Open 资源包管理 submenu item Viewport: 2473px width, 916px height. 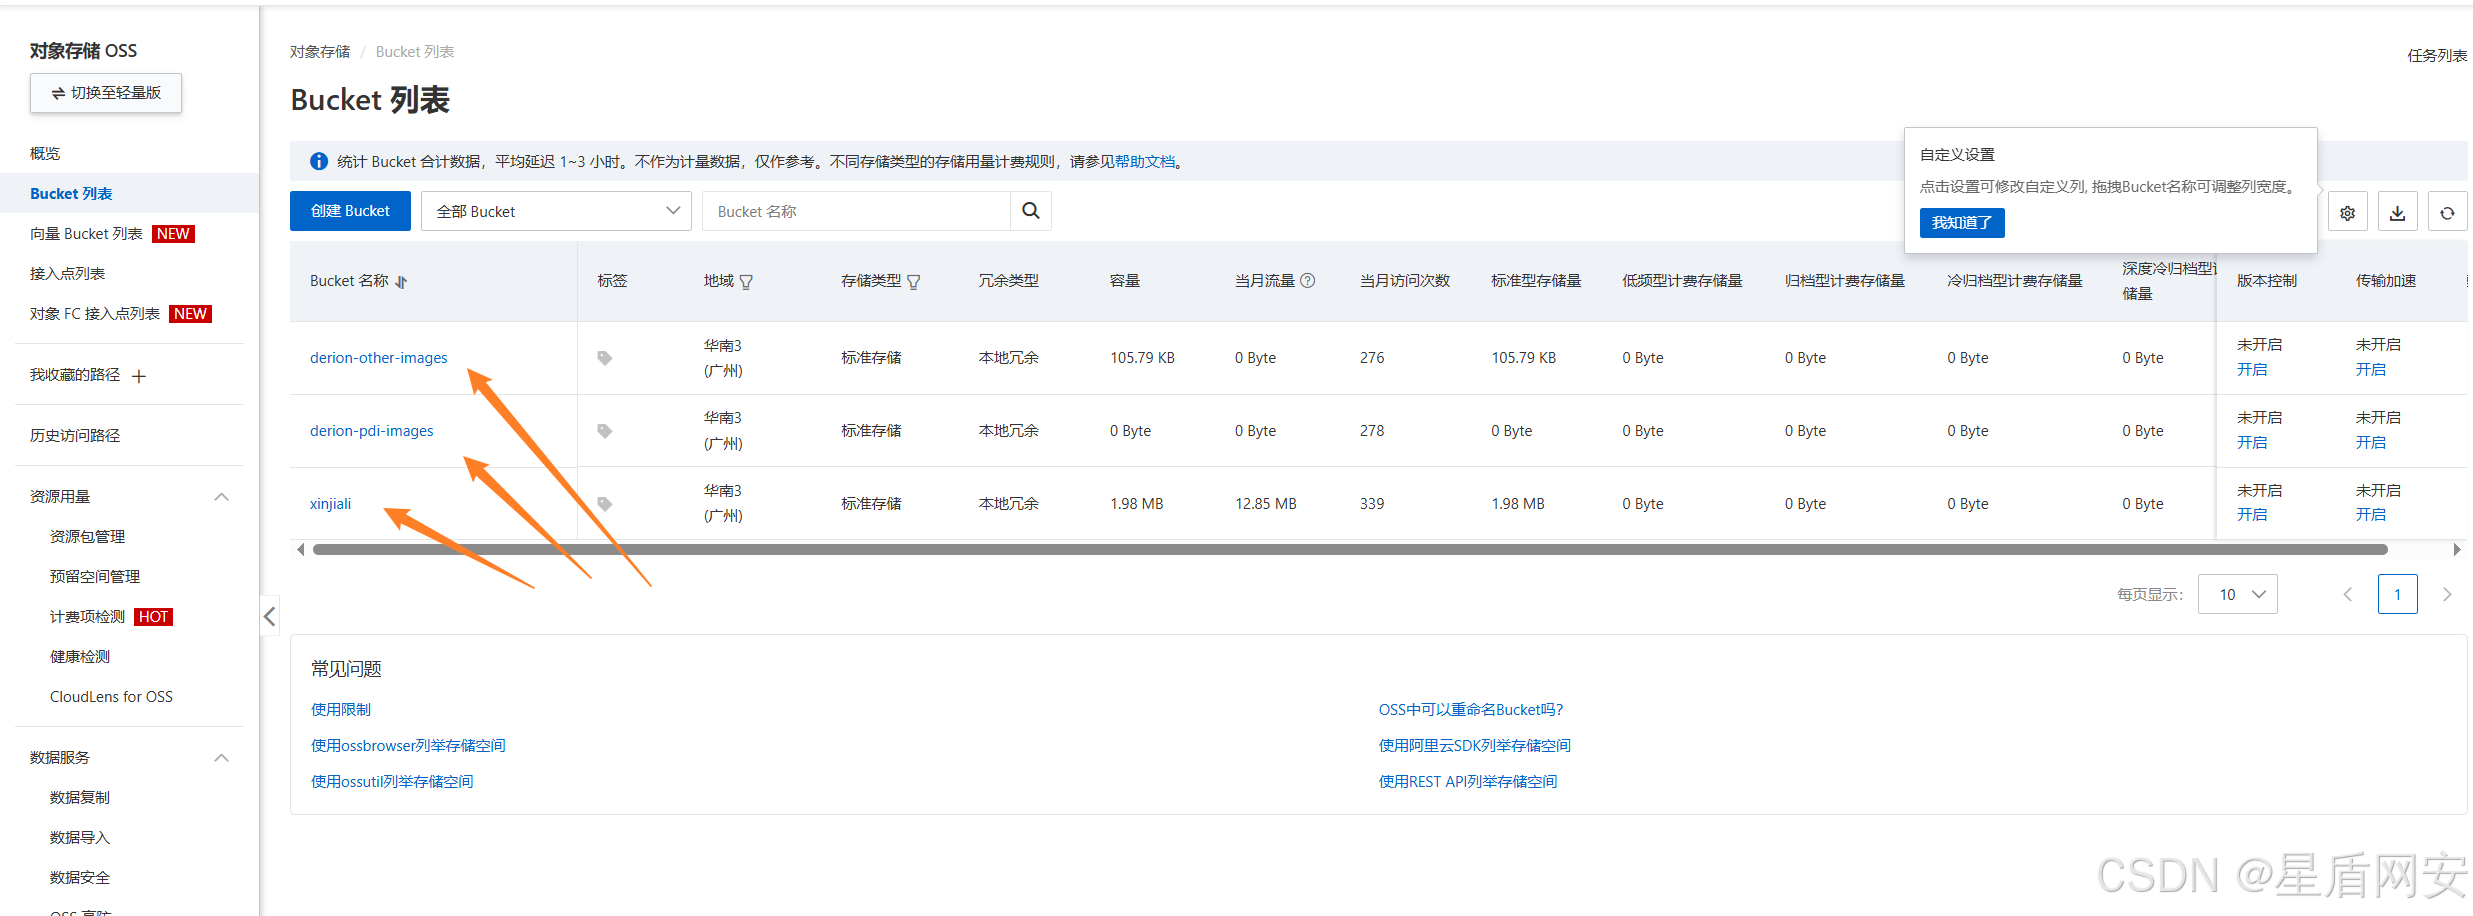coord(87,536)
